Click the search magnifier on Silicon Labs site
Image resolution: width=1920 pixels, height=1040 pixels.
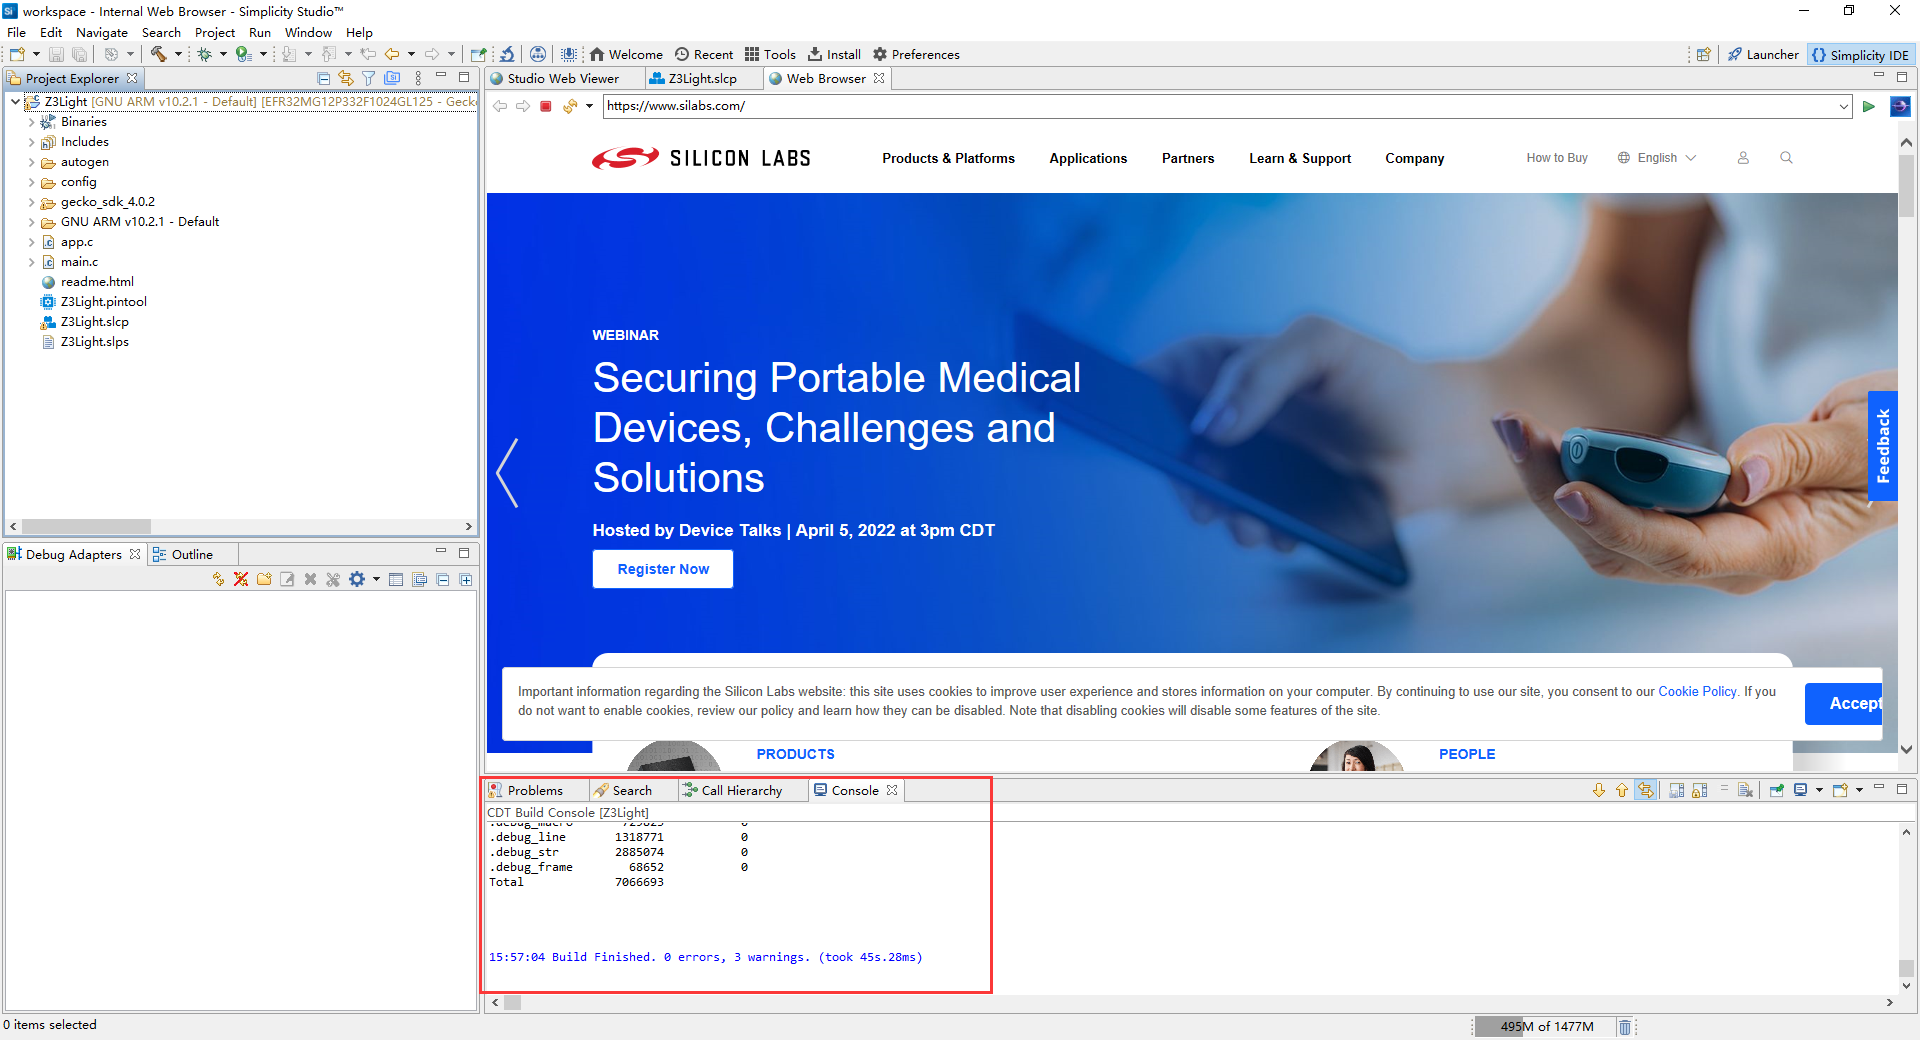1786,158
